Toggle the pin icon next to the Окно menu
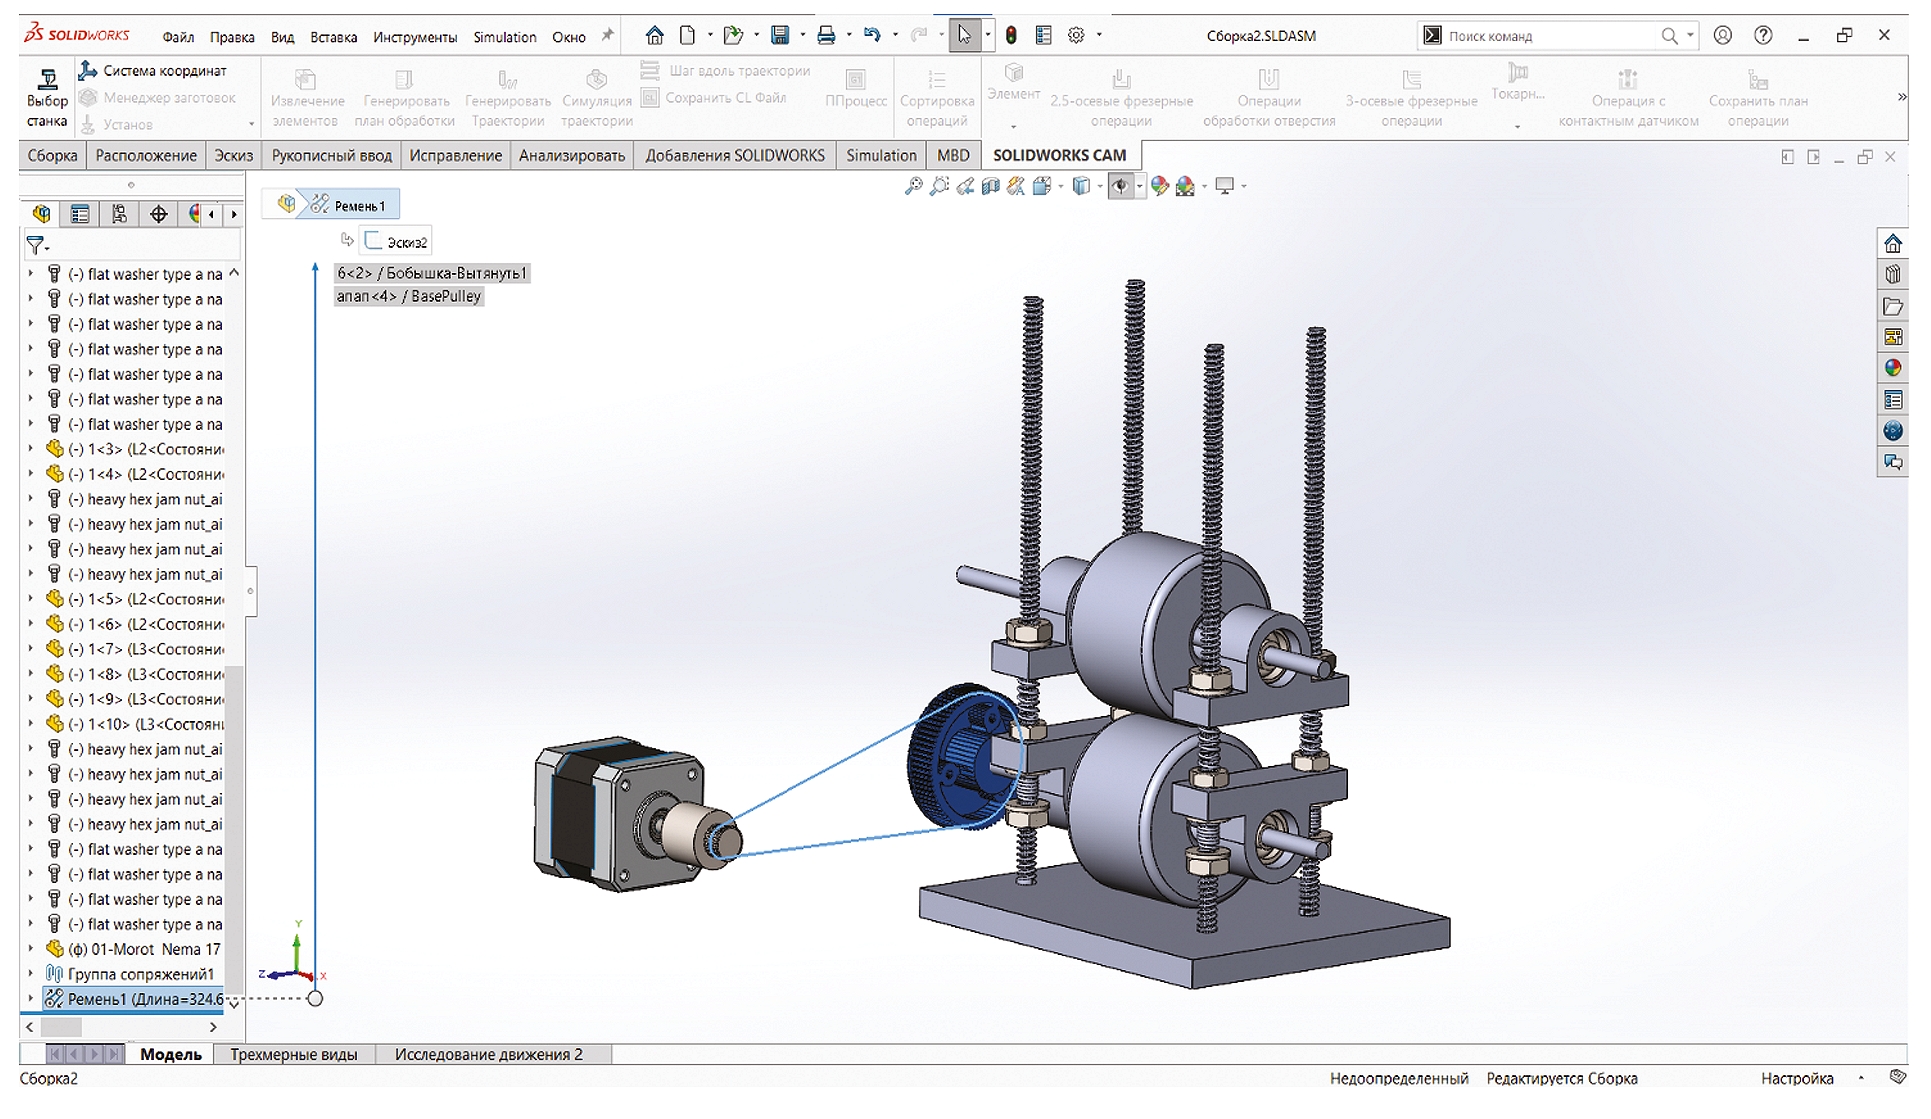This screenshot has height=1119, width=1931. (607, 36)
